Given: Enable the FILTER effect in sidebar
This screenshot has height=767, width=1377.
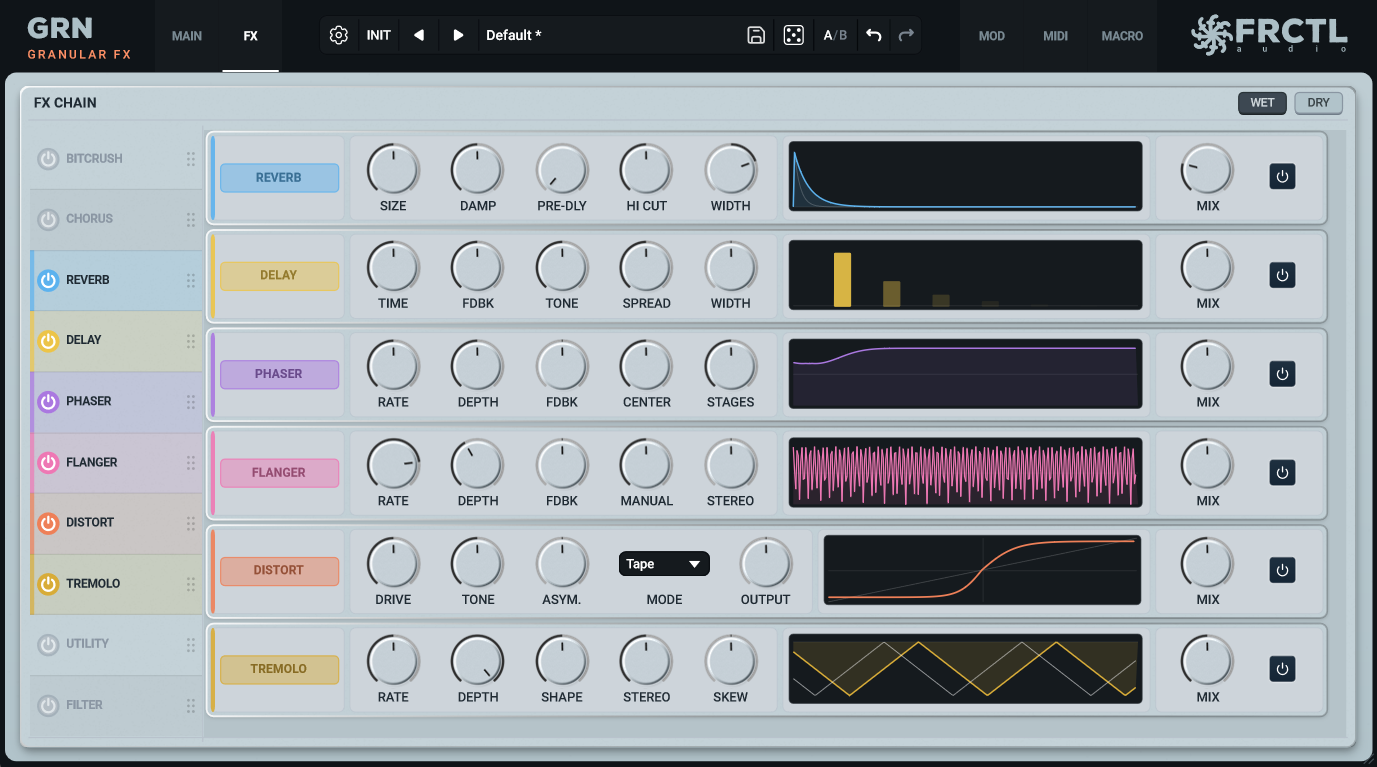Looking at the screenshot, I should pyautogui.click(x=48, y=706).
